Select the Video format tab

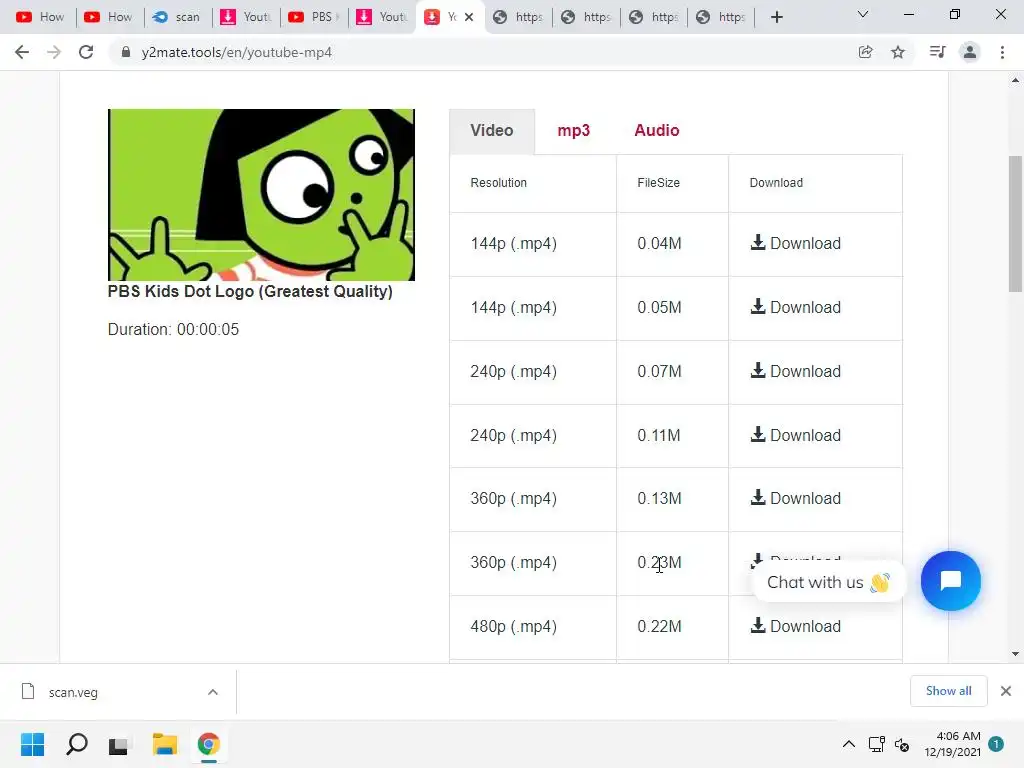(x=492, y=131)
